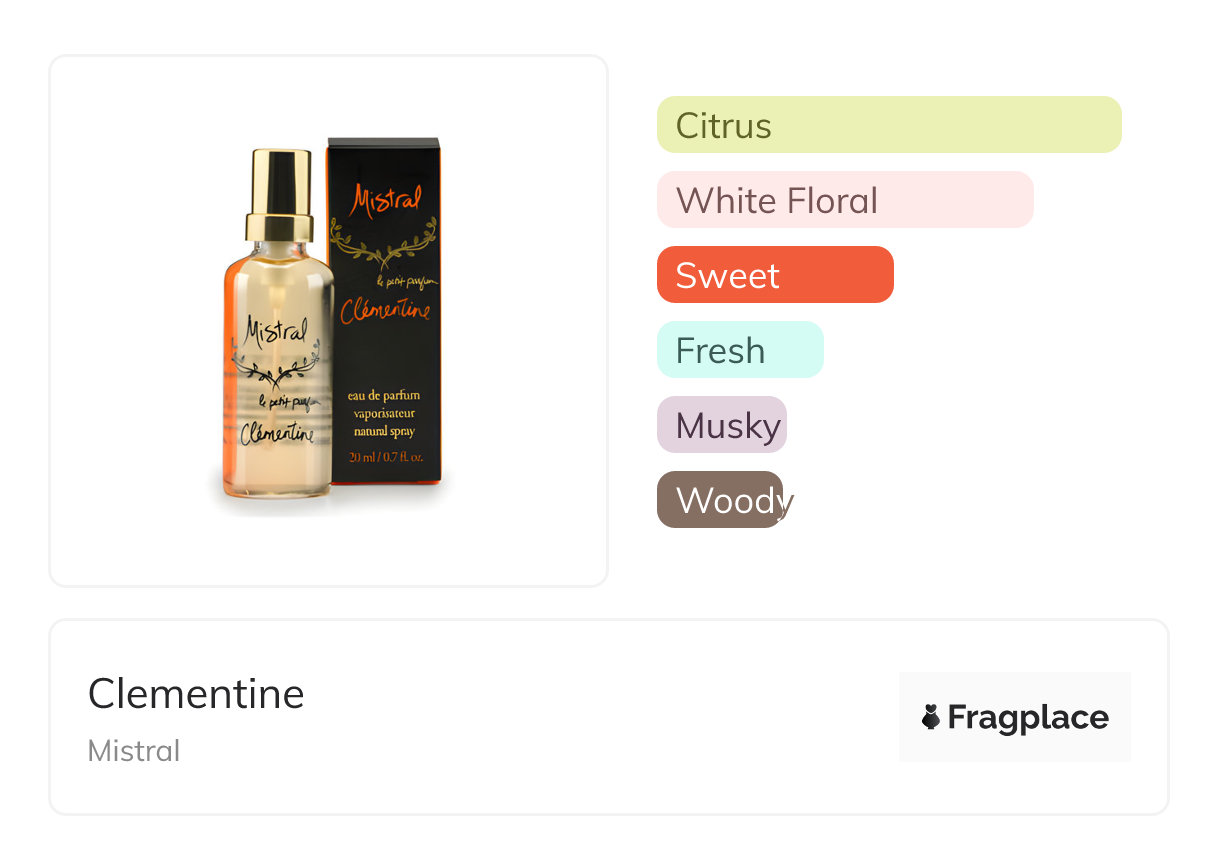Open the Clementine perfume title
Screen dimensions: 1218x864
(x=196, y=693)
